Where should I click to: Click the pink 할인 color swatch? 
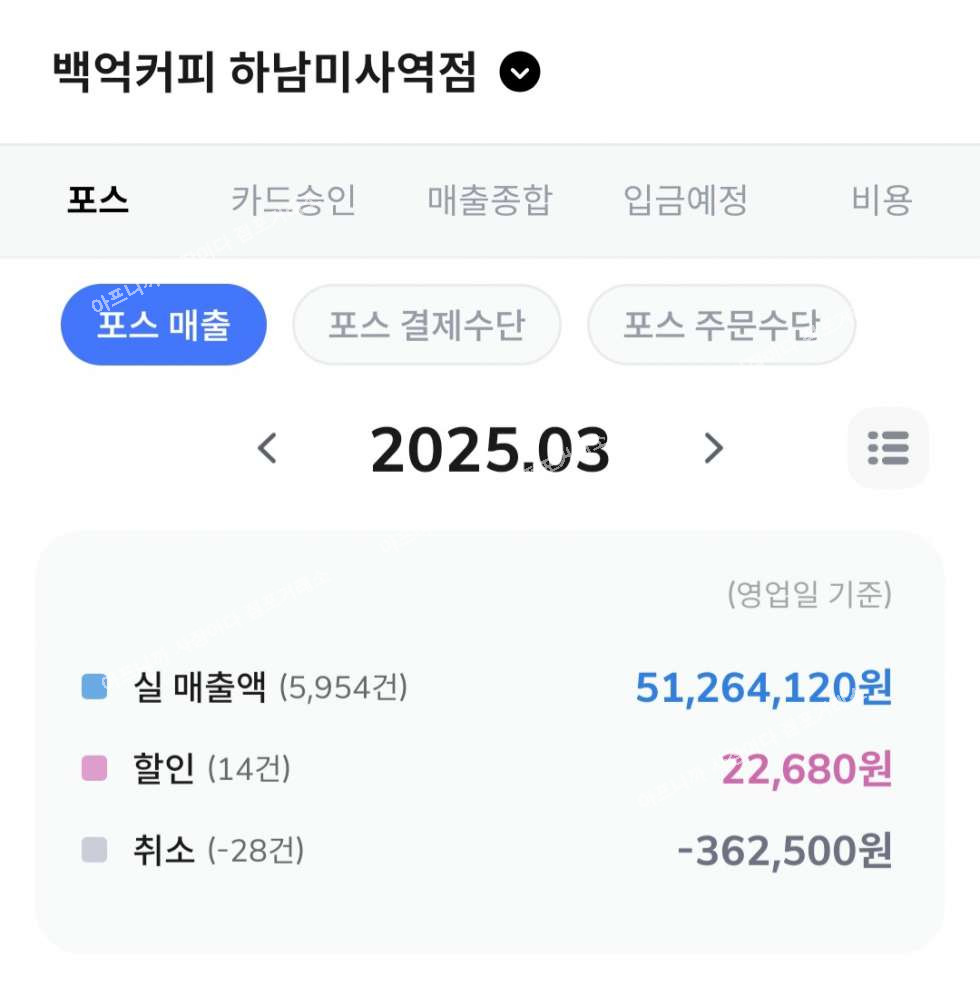(x=94, y=769)
